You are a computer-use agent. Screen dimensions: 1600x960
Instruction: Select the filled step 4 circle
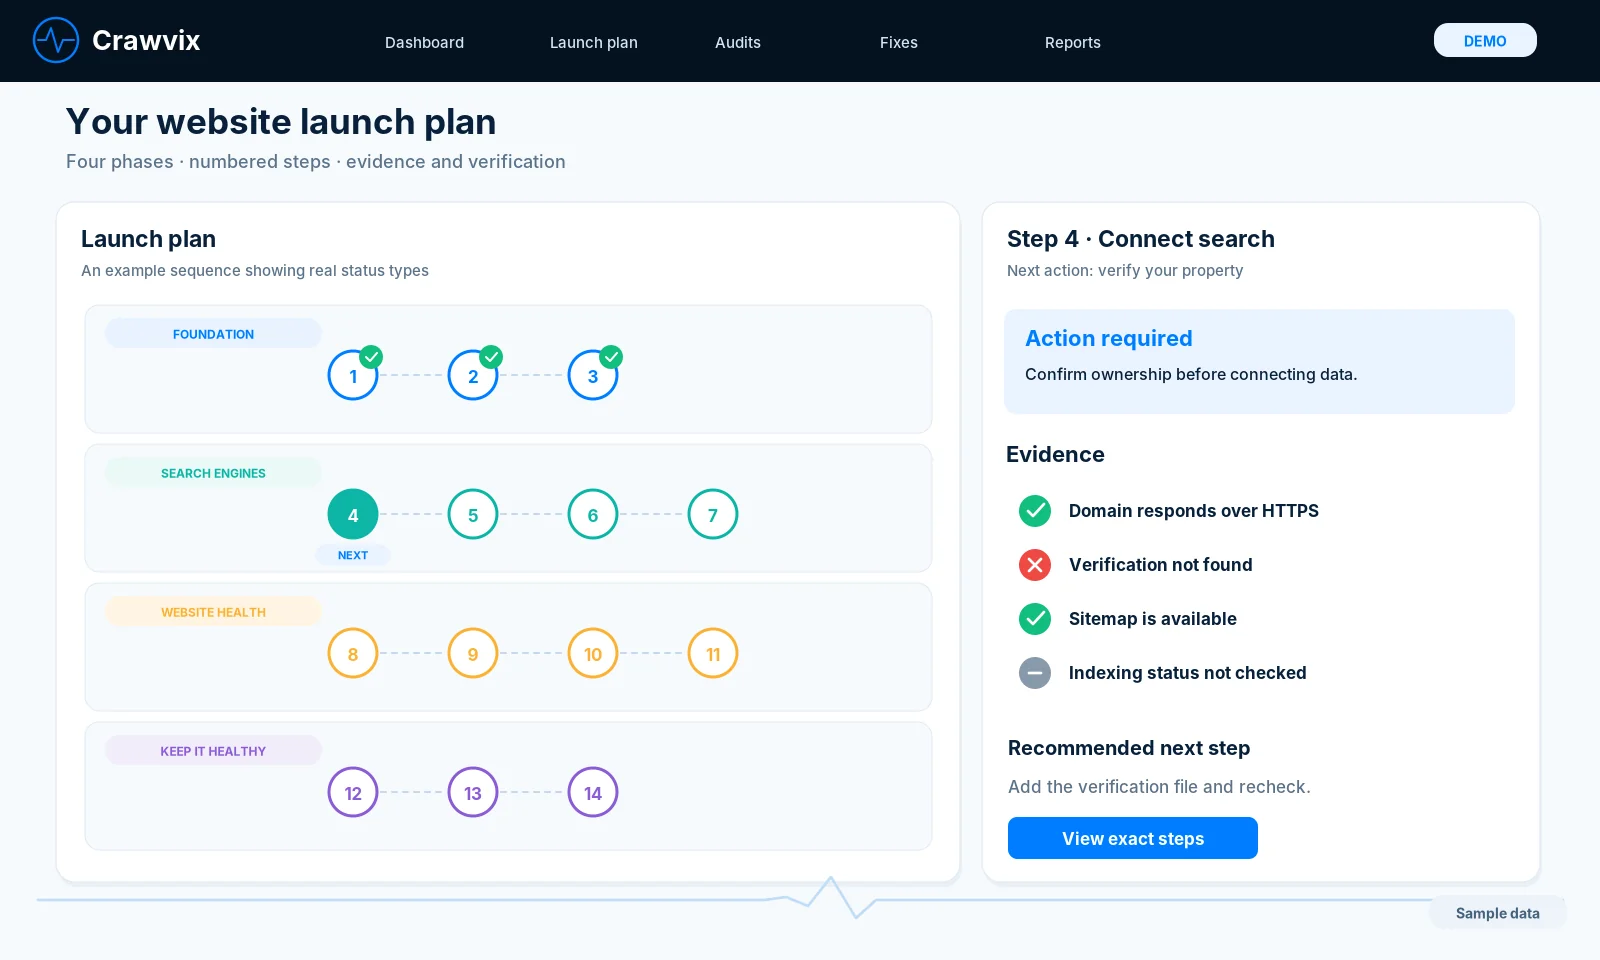[x=353, y=514]
